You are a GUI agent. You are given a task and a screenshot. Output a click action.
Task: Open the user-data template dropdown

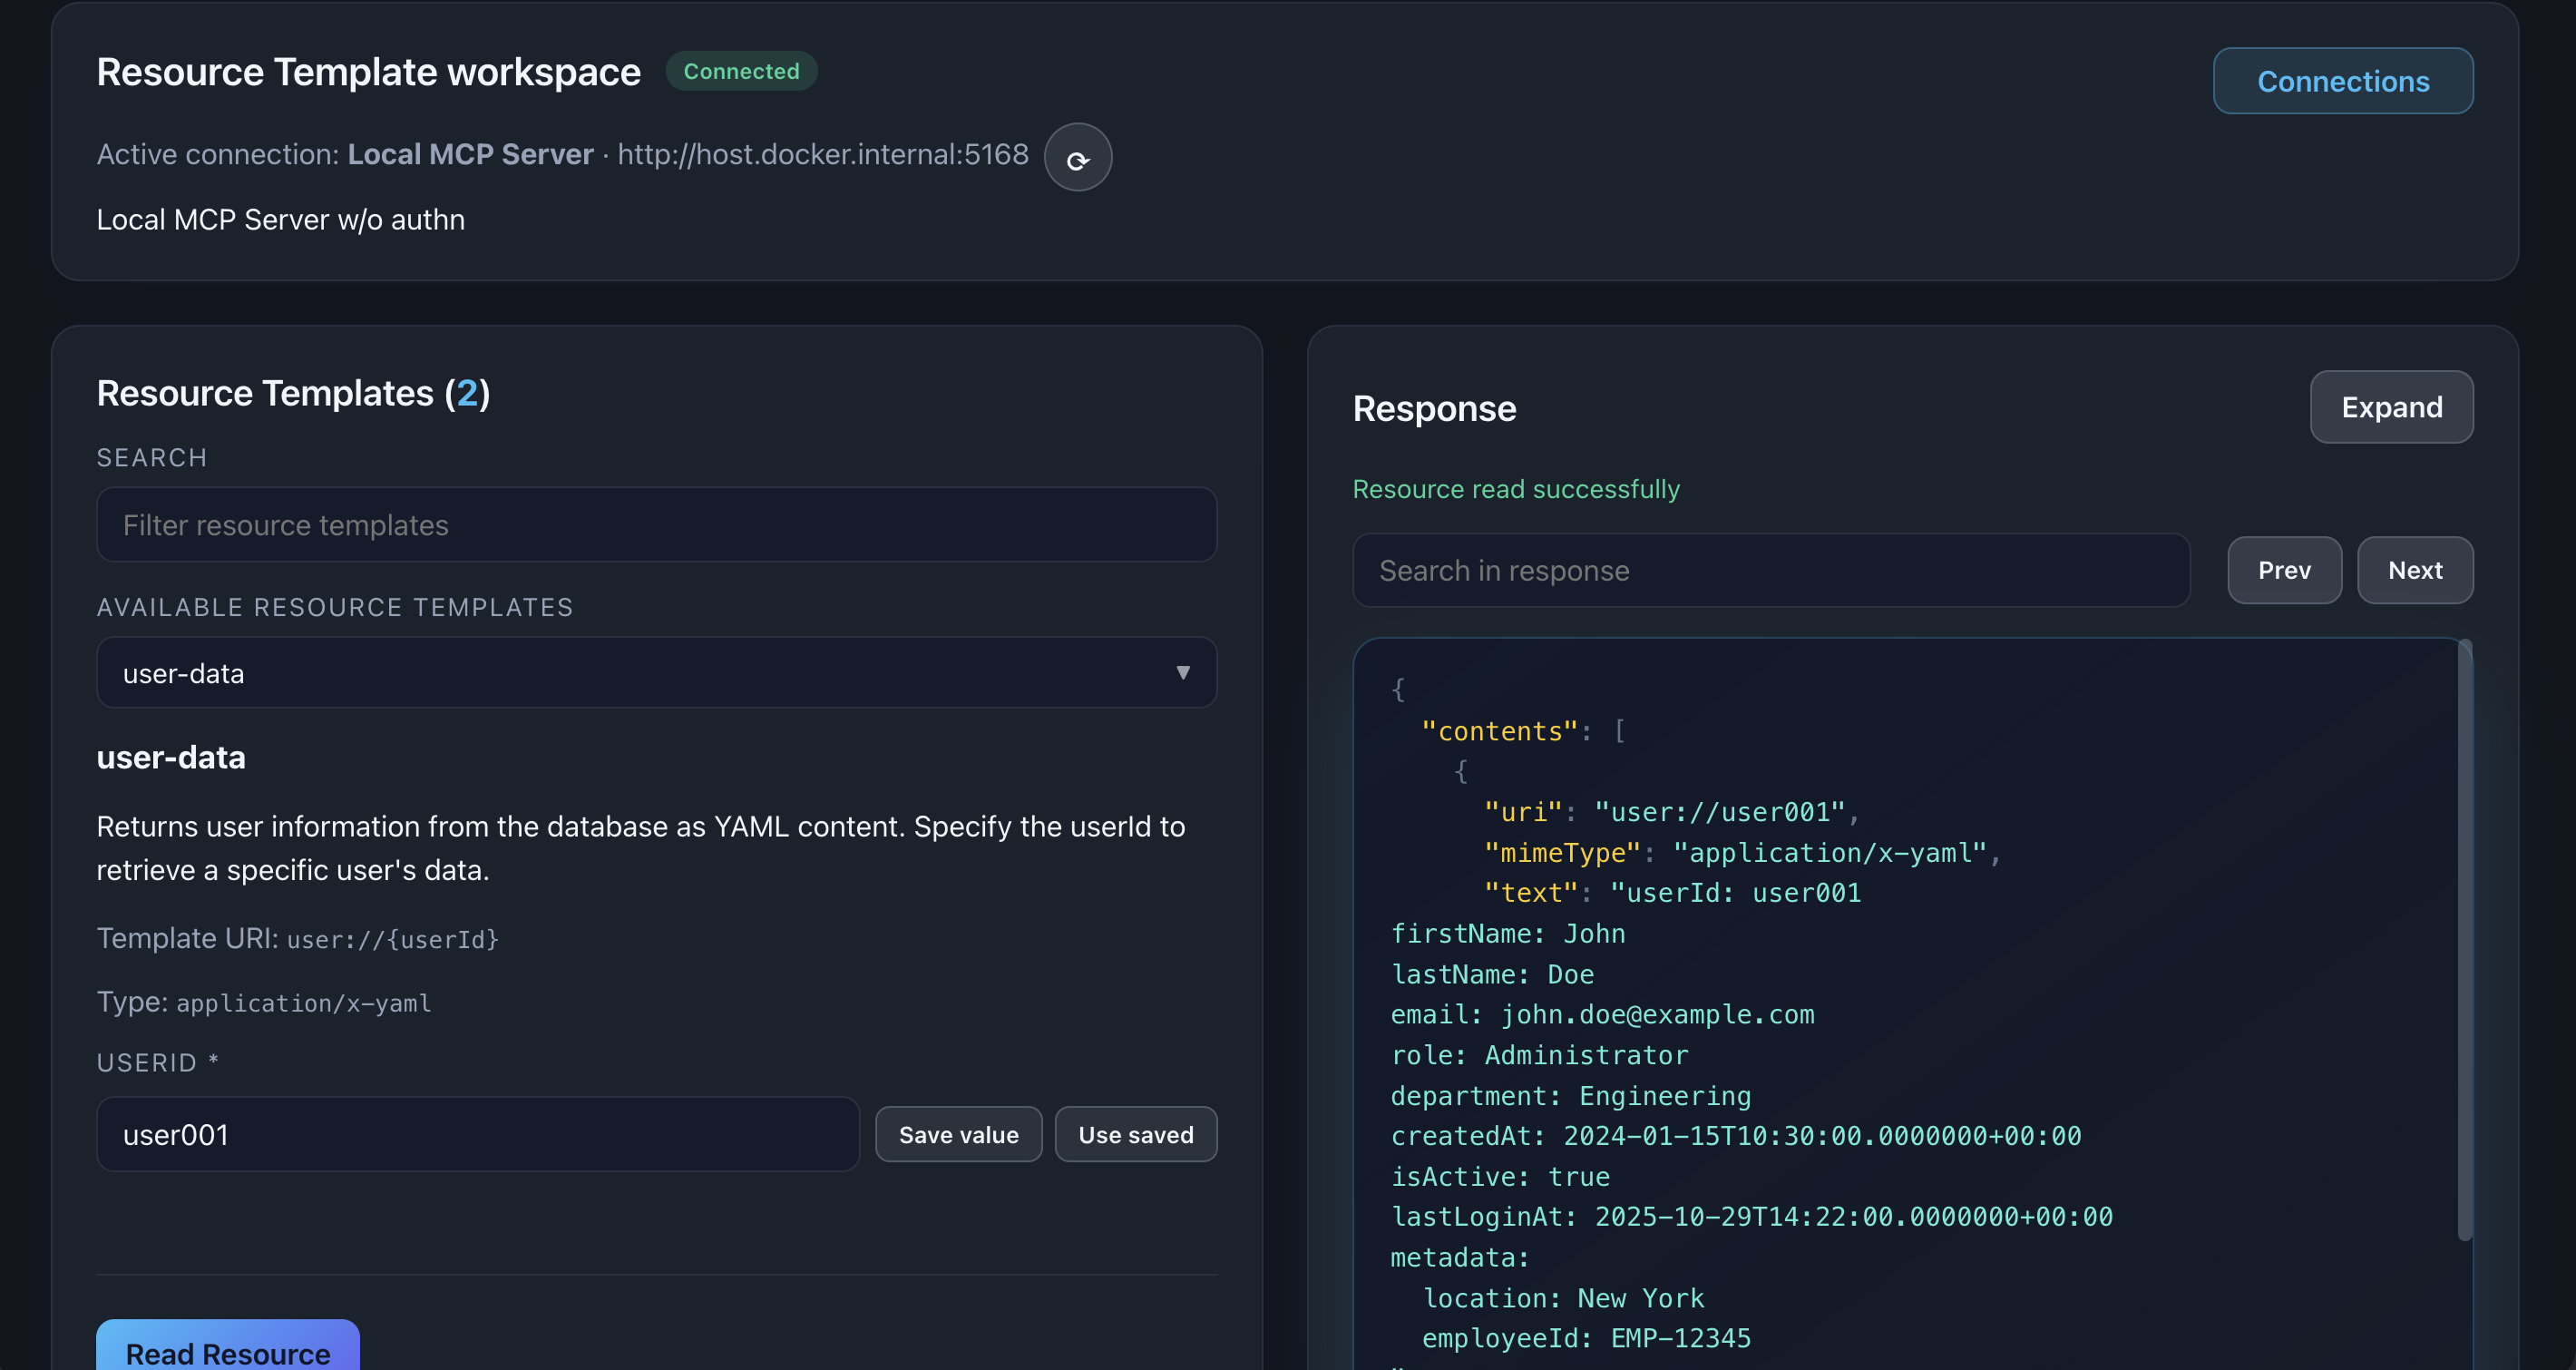[657, 673]
